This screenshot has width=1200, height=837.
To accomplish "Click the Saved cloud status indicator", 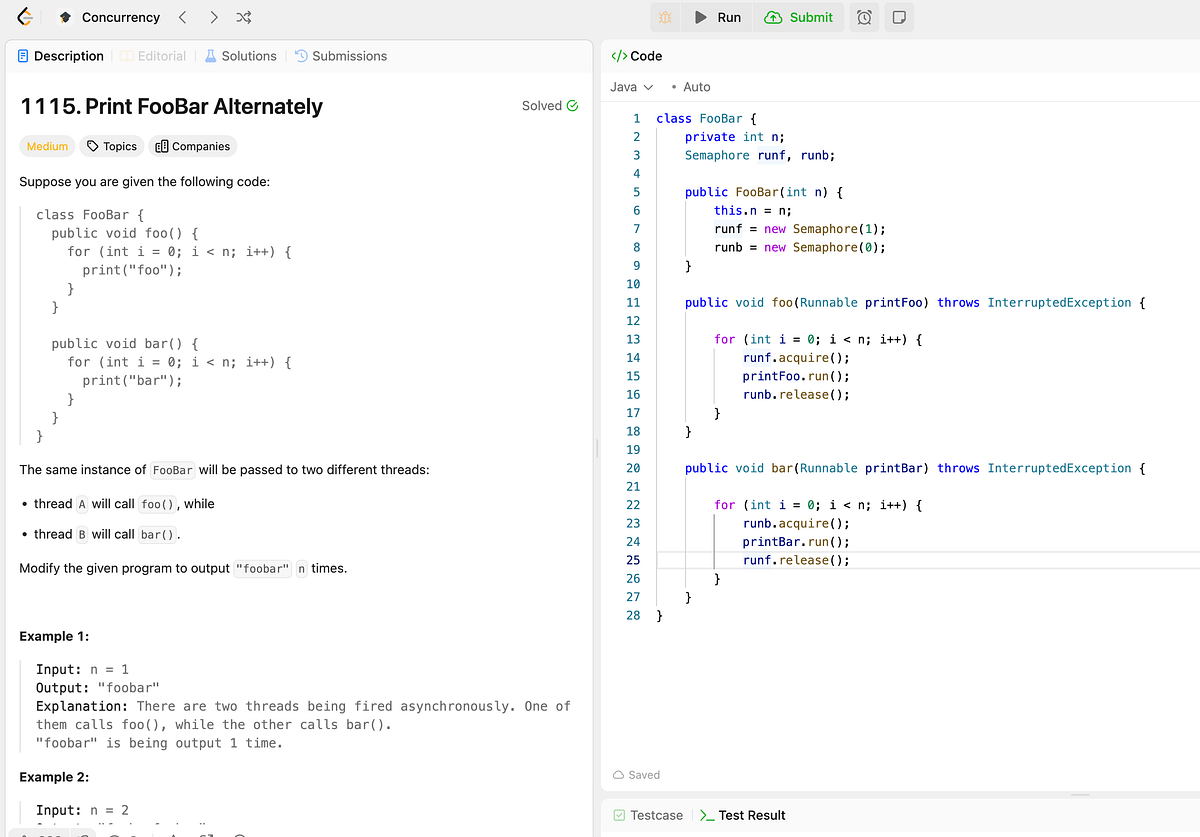I will coord(636,774).
